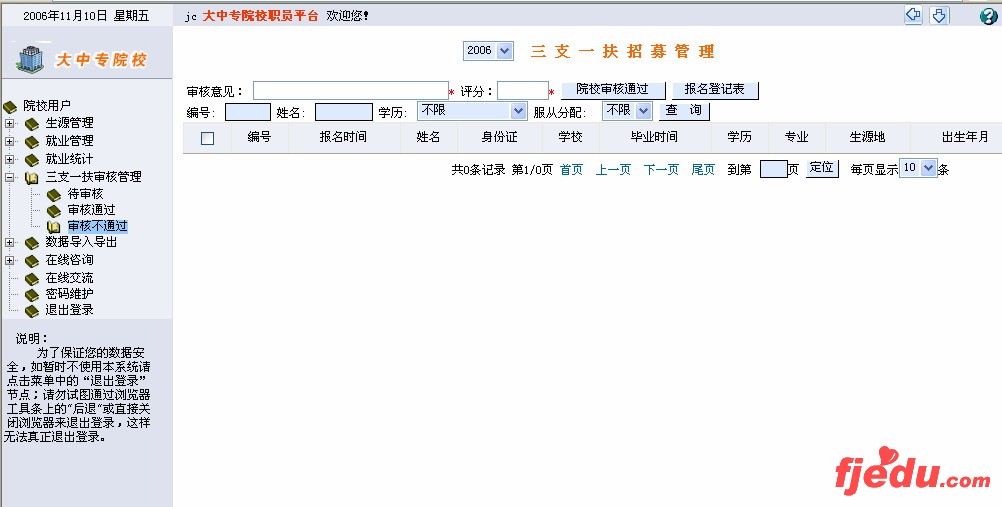
Task: Click the down arrow icon at top right
Action: [x=939, y=15]
